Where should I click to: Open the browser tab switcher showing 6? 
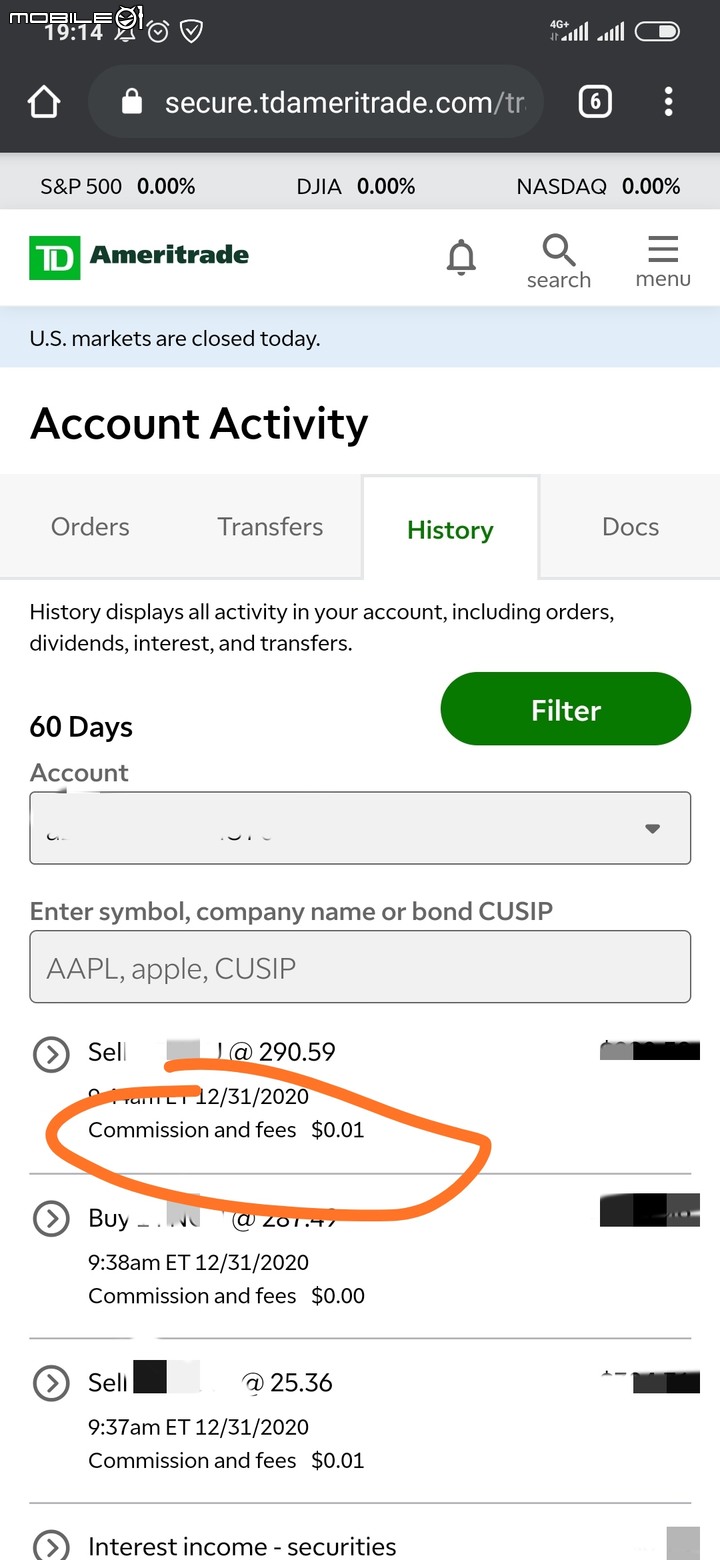coord(595,101)
